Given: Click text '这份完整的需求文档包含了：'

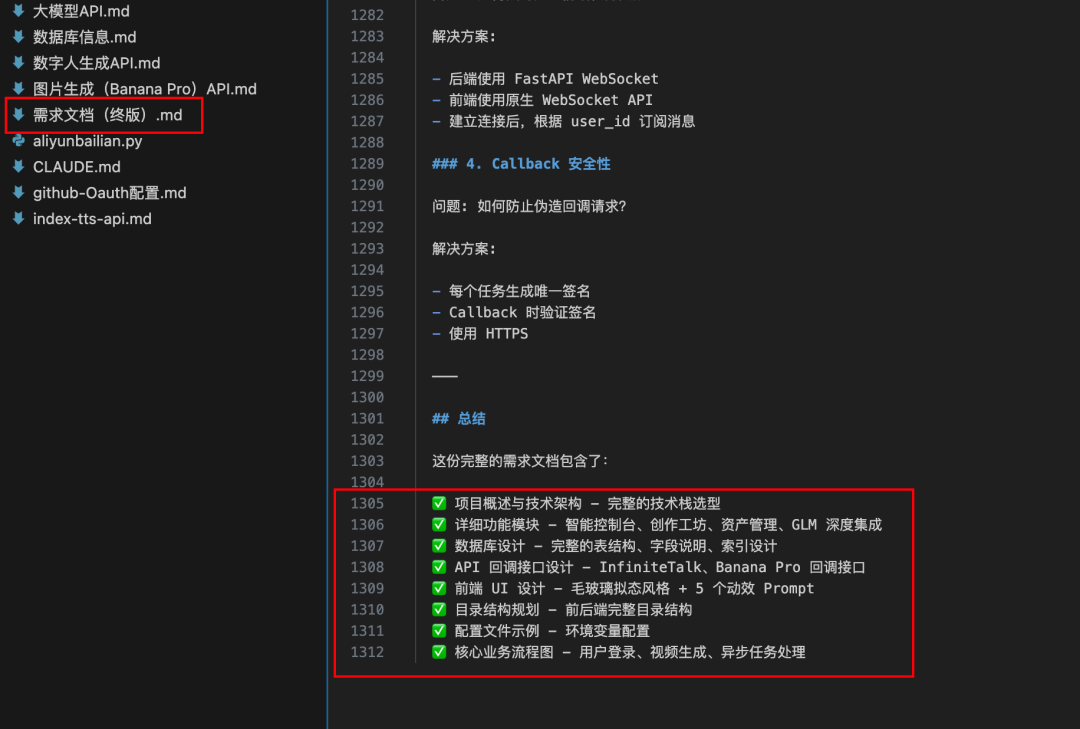Looking at the screenshot, I should click(520, 460).
